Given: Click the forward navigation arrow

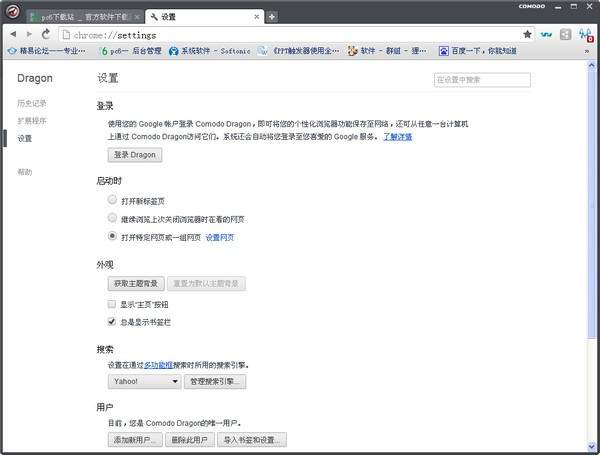Looking at the screenshot, I should tap(28, 34).
